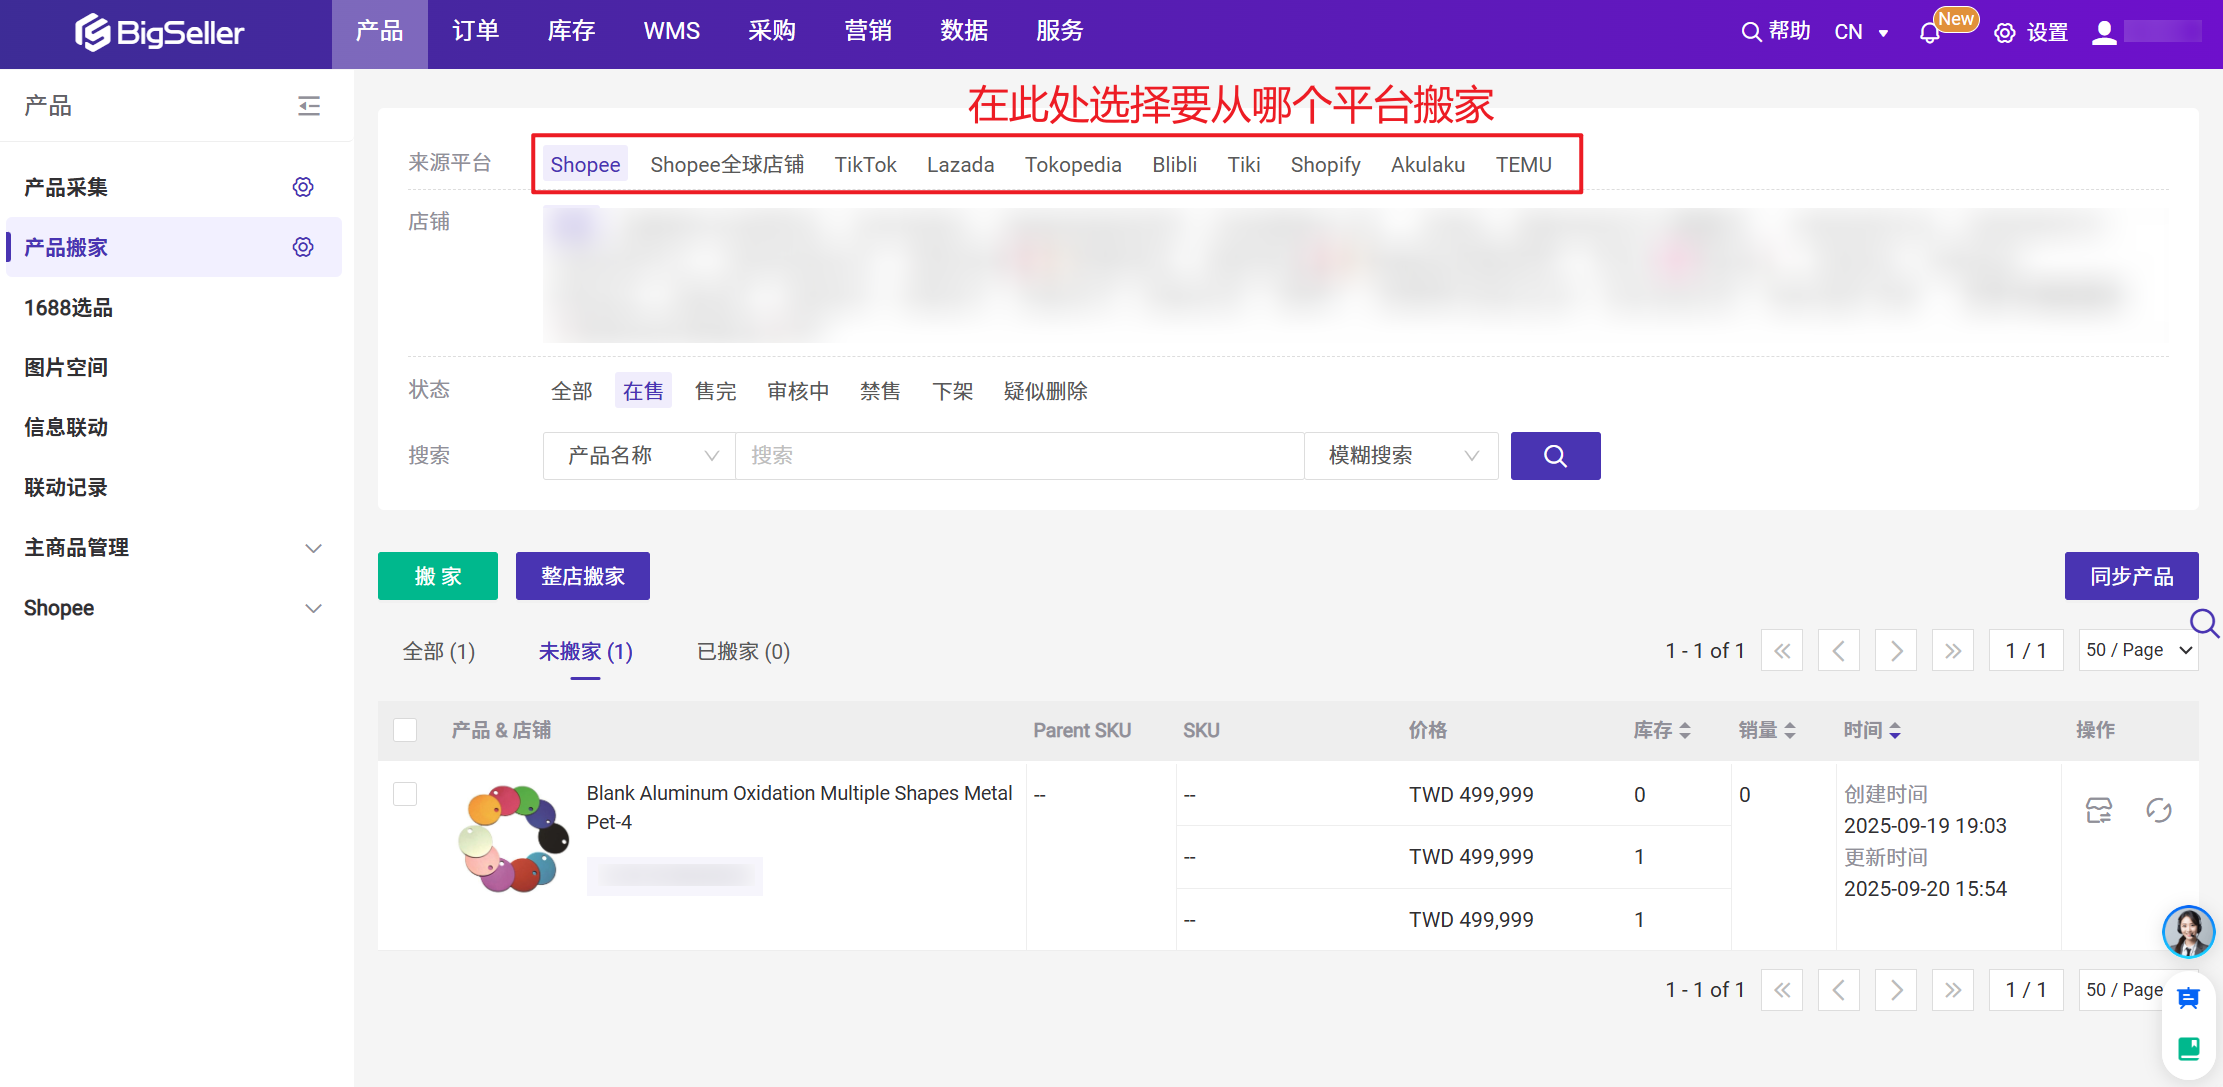The width and height of the screenshot is (2223, 1087).
Task: Check the Blank Aluminum product row checkbox
Action: (405, 794)
